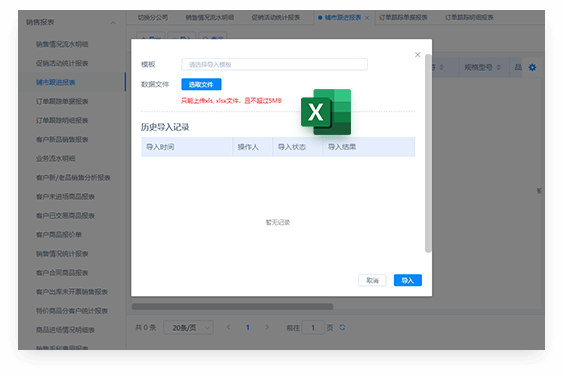This screenshot has height=376, width=563.
Task: Collapse the 销售报表 sidebar group
Action: [x=113, y=23]
